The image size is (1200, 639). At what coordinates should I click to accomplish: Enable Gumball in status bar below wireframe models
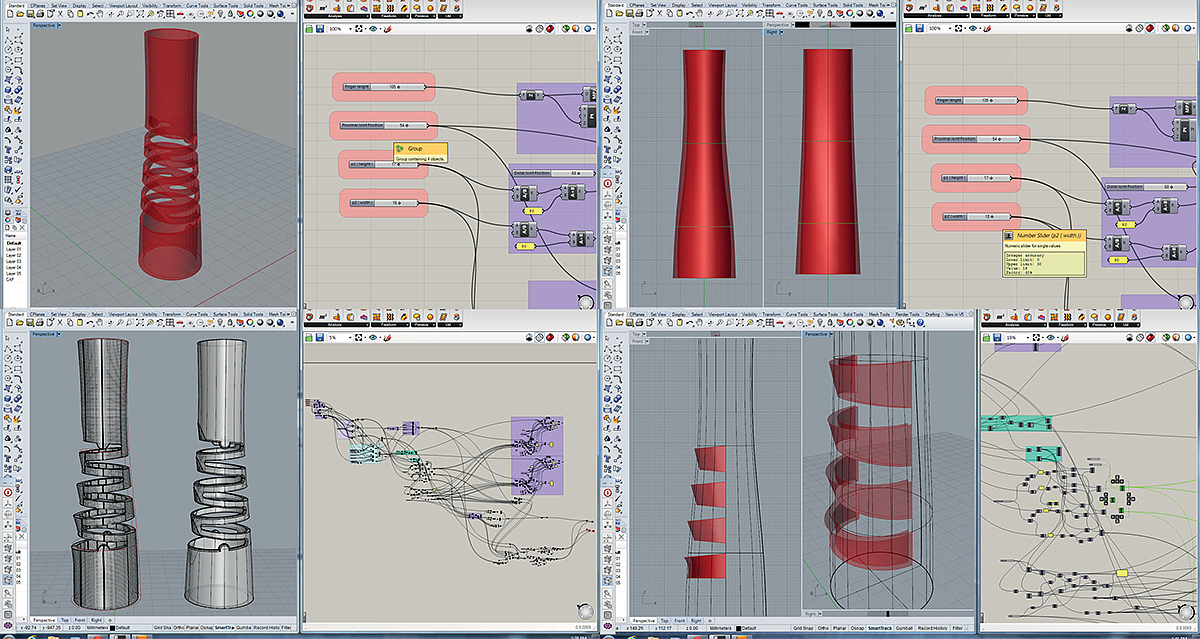[244, 628]
